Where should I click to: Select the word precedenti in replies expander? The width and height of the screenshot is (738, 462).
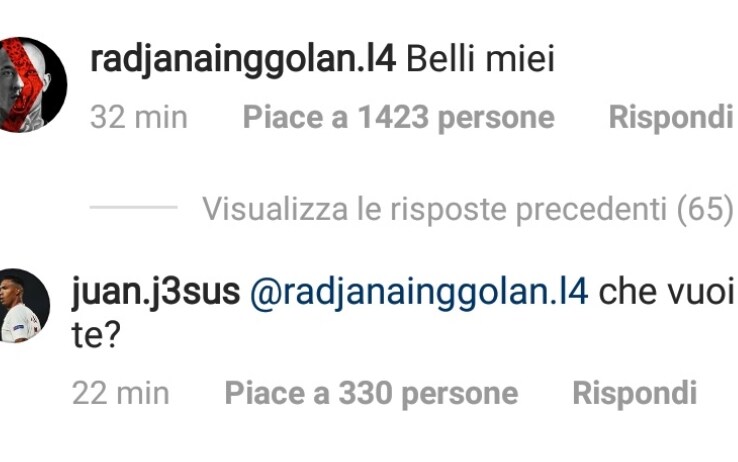coord(591,209)
